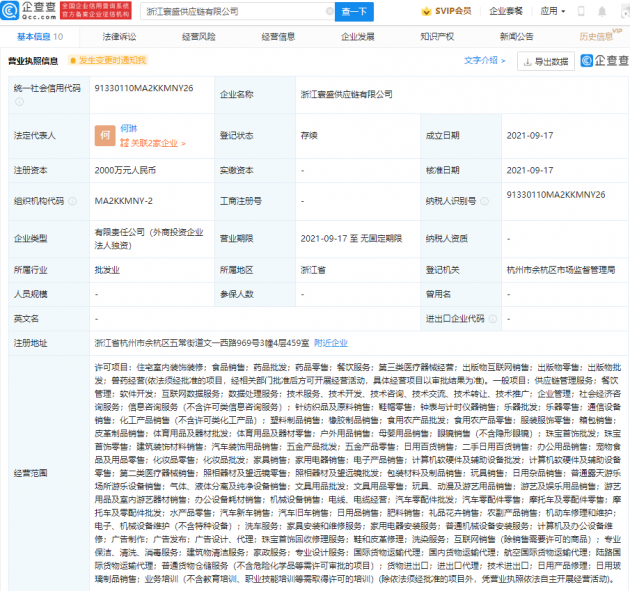Clear the search box with the X icon
The image size is (630, 591).
(x=319, y=11)
